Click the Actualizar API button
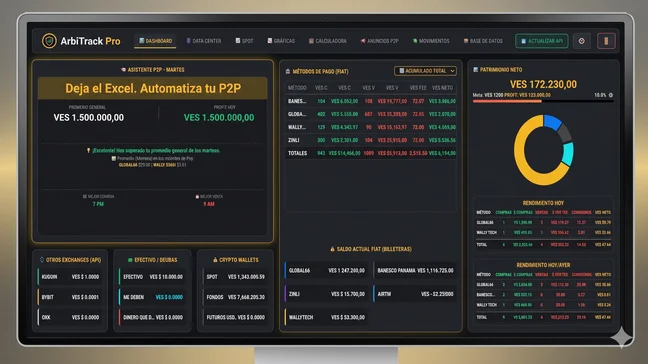 coord(542,41)
